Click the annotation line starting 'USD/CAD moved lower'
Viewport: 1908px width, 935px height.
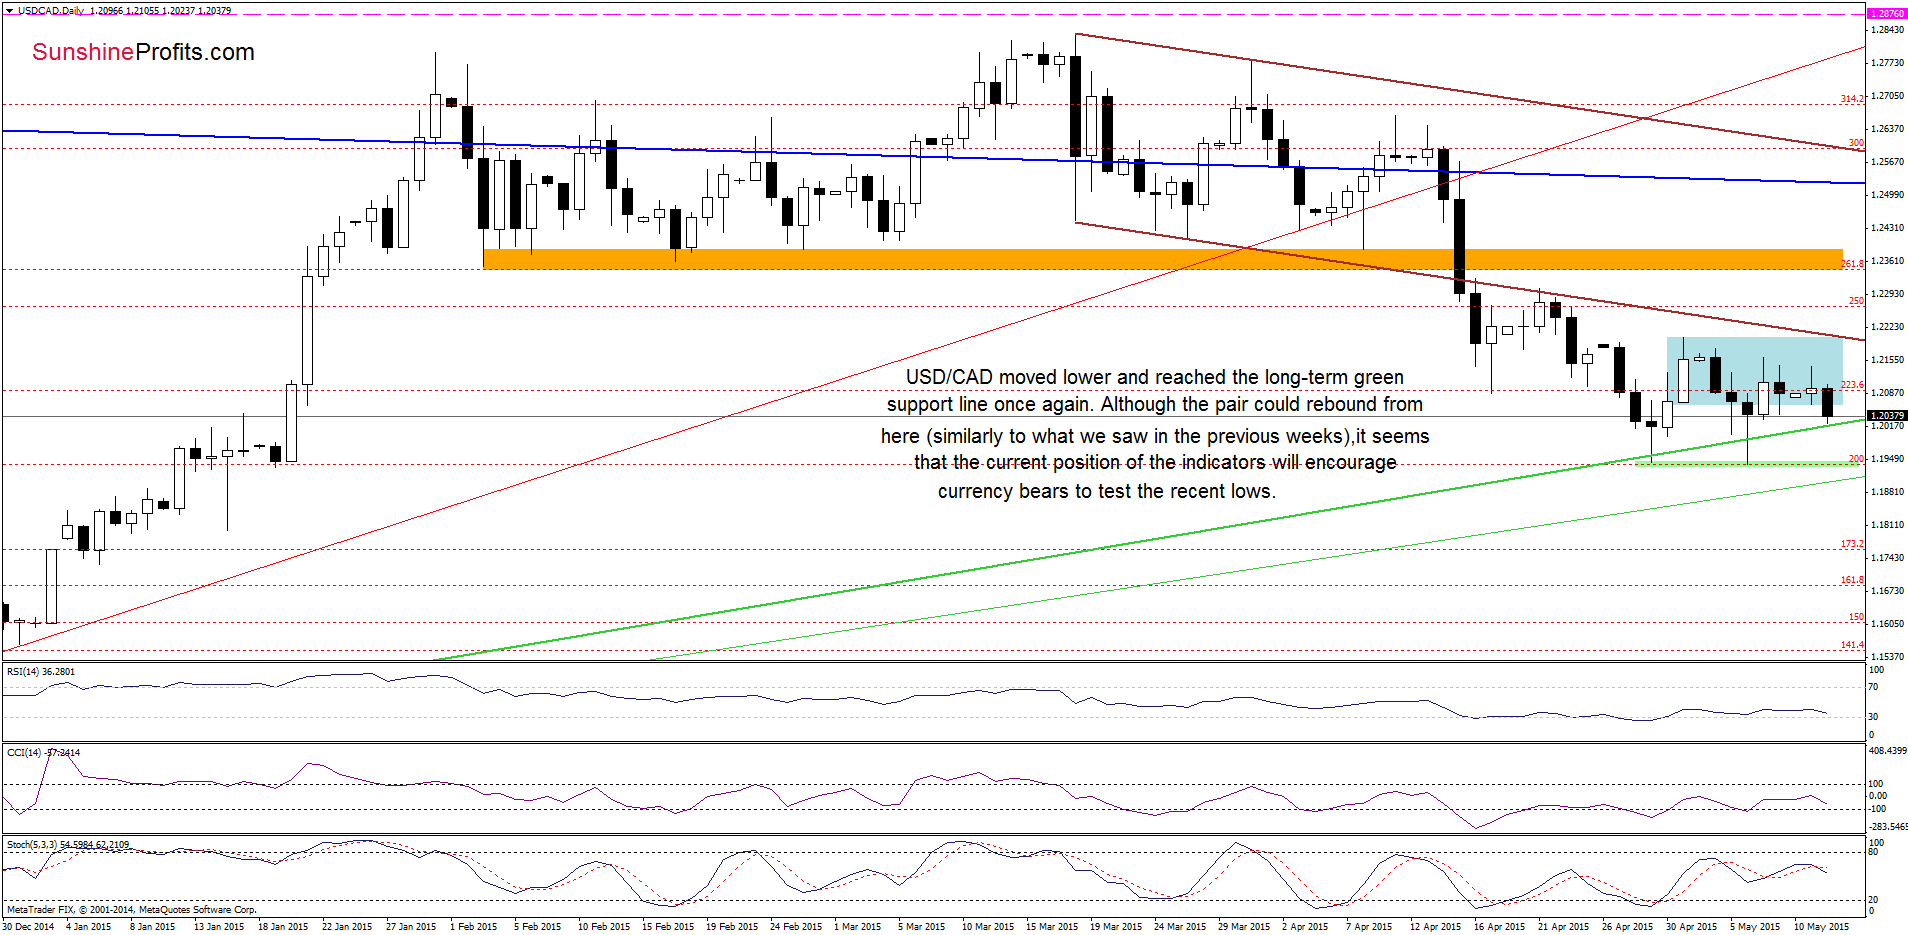1154,377
